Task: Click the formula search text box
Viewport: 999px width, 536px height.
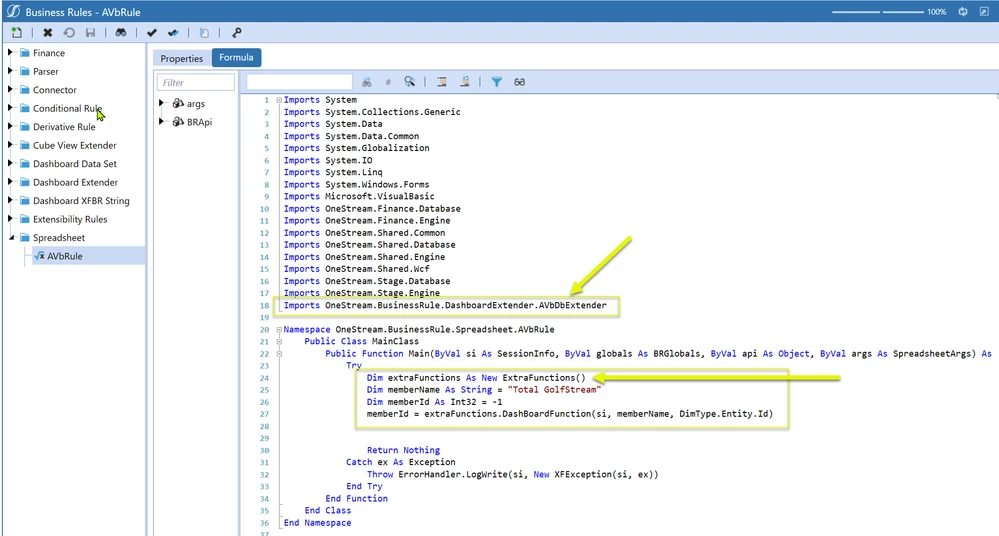Action: [299, 82]
